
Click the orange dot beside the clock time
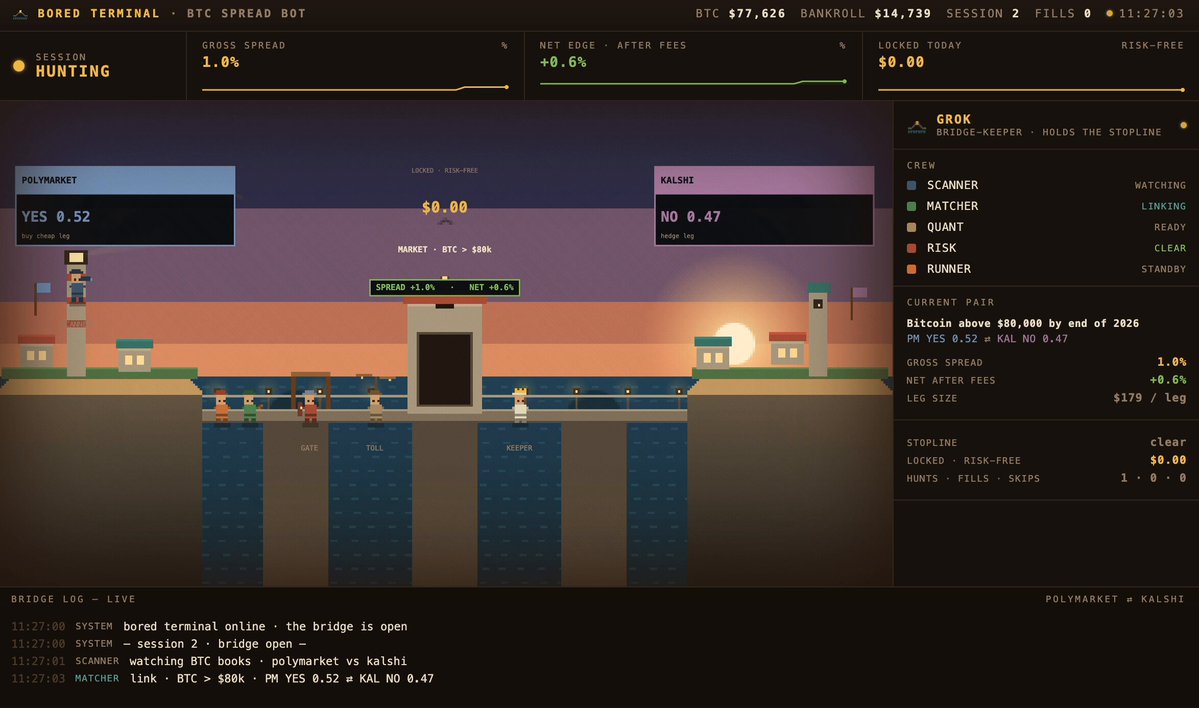pyautogui.click(x=1110, y=14)
